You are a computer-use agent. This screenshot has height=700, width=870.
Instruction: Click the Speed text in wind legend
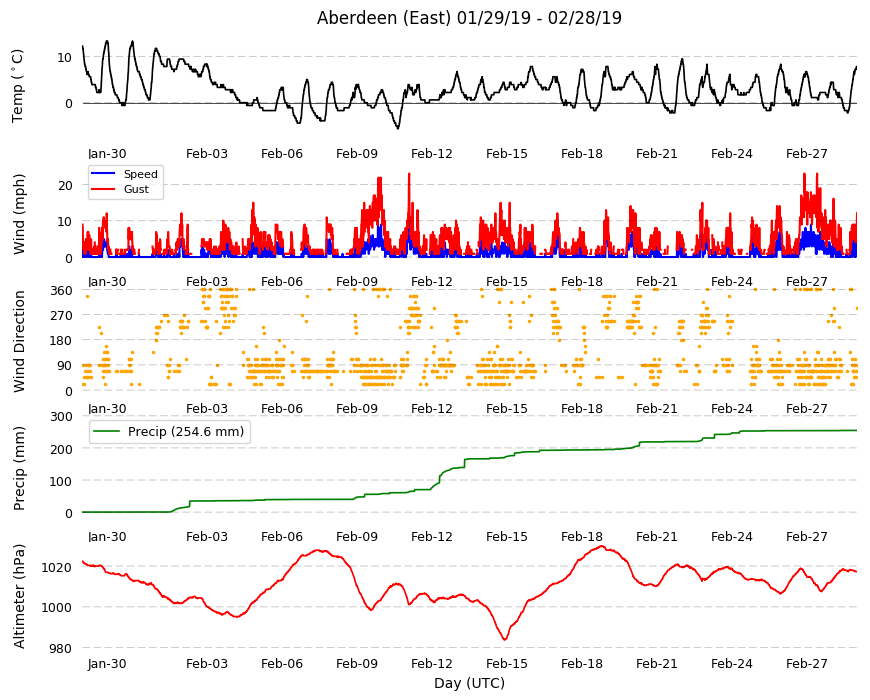click(x=140, y=174)
